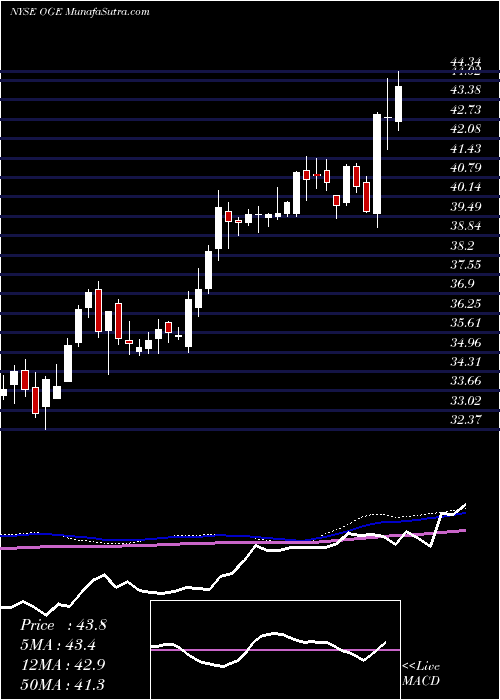500x700 pixels.
Task: Pick the 38.84 price label
Action: pyautogui.click(x=466, y=225)
